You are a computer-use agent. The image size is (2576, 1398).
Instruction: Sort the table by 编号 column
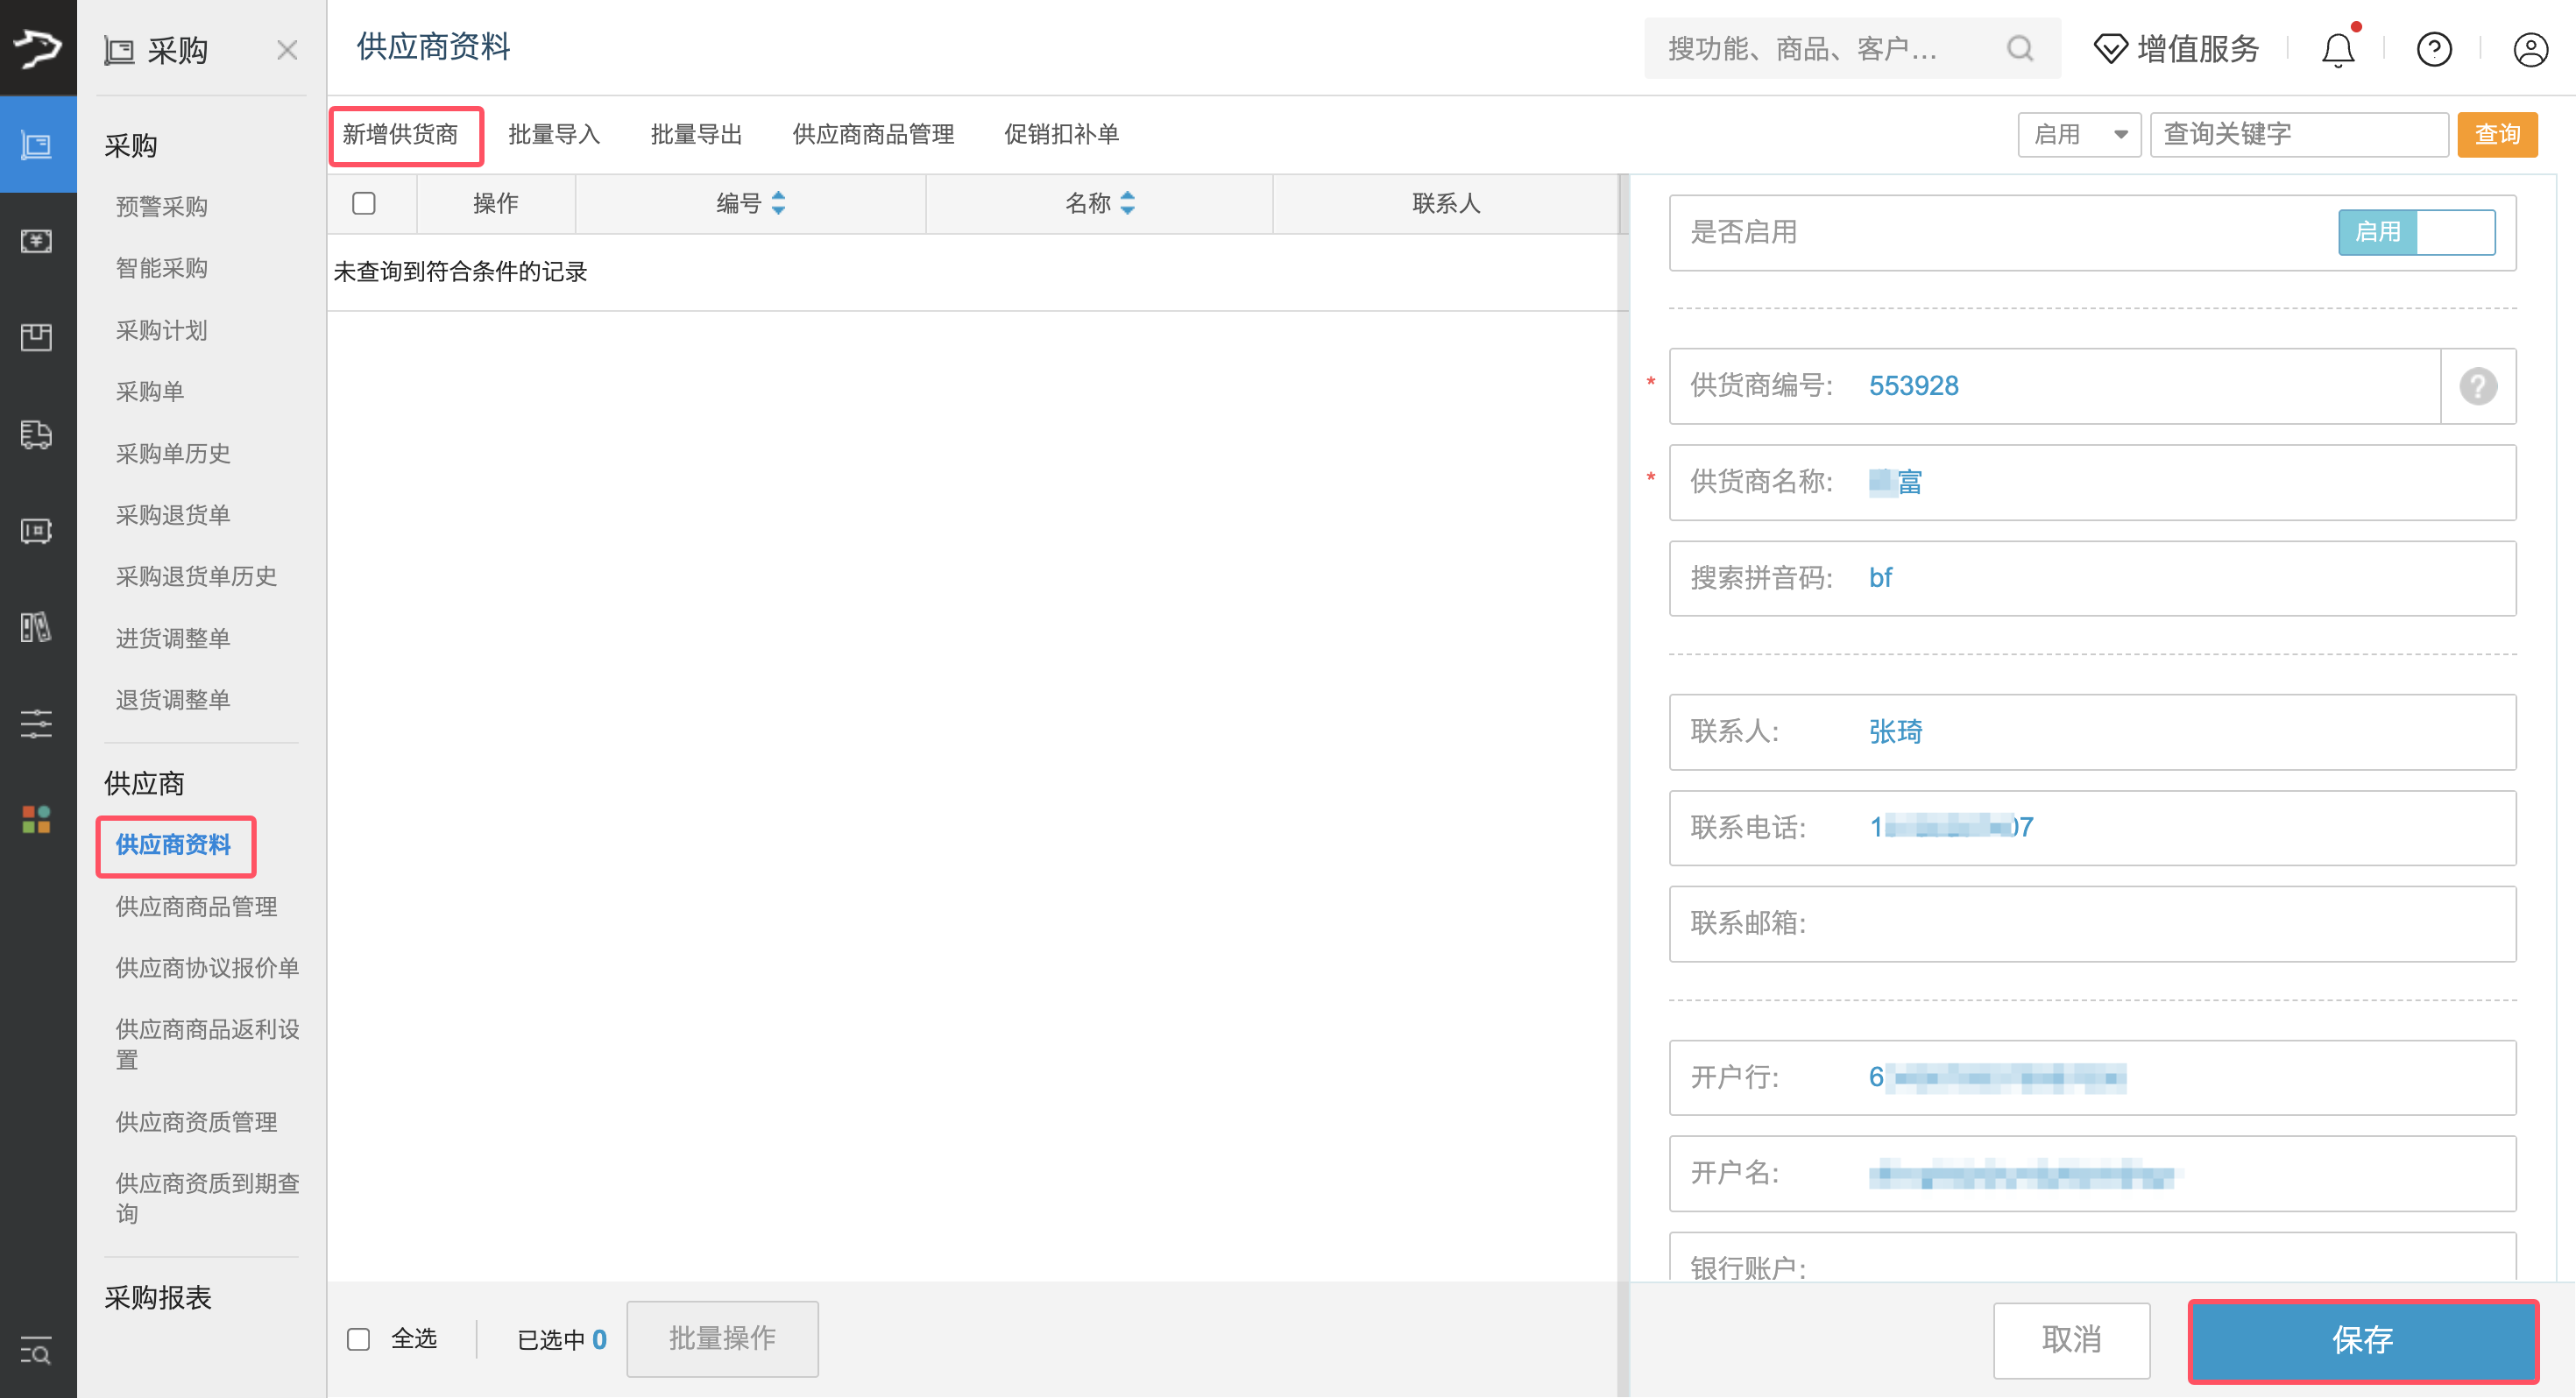(749, 203)
